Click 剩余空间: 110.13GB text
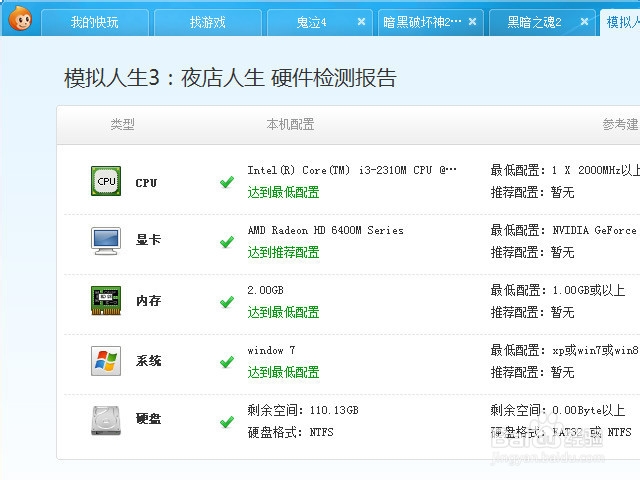 click(303, 410)
